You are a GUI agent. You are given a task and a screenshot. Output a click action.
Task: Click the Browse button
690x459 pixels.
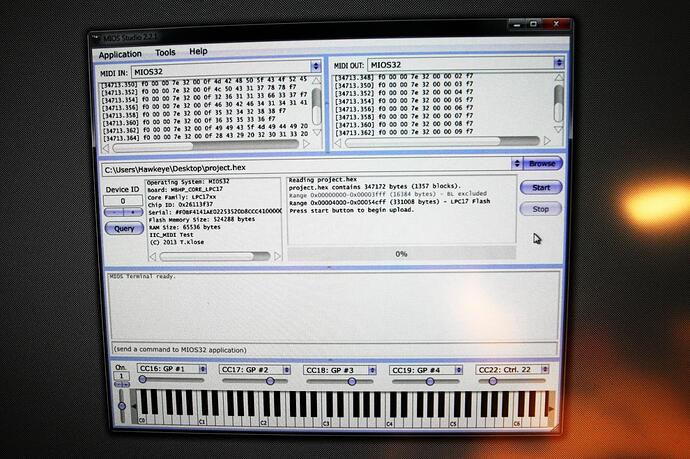(x=542, y=163)
